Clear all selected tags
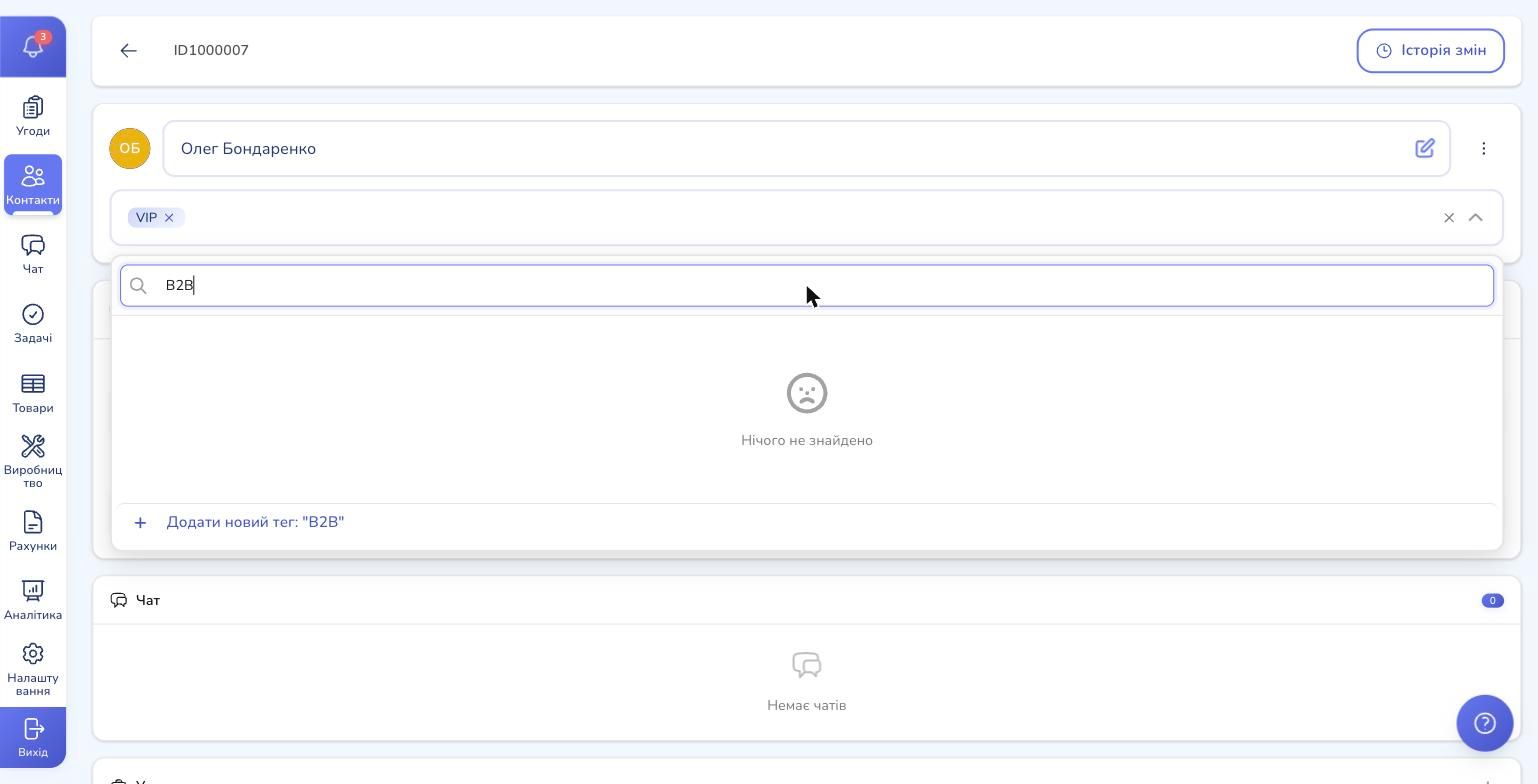The height and width of the screenshot is (784, 1538). click(x=1449, y=217)
